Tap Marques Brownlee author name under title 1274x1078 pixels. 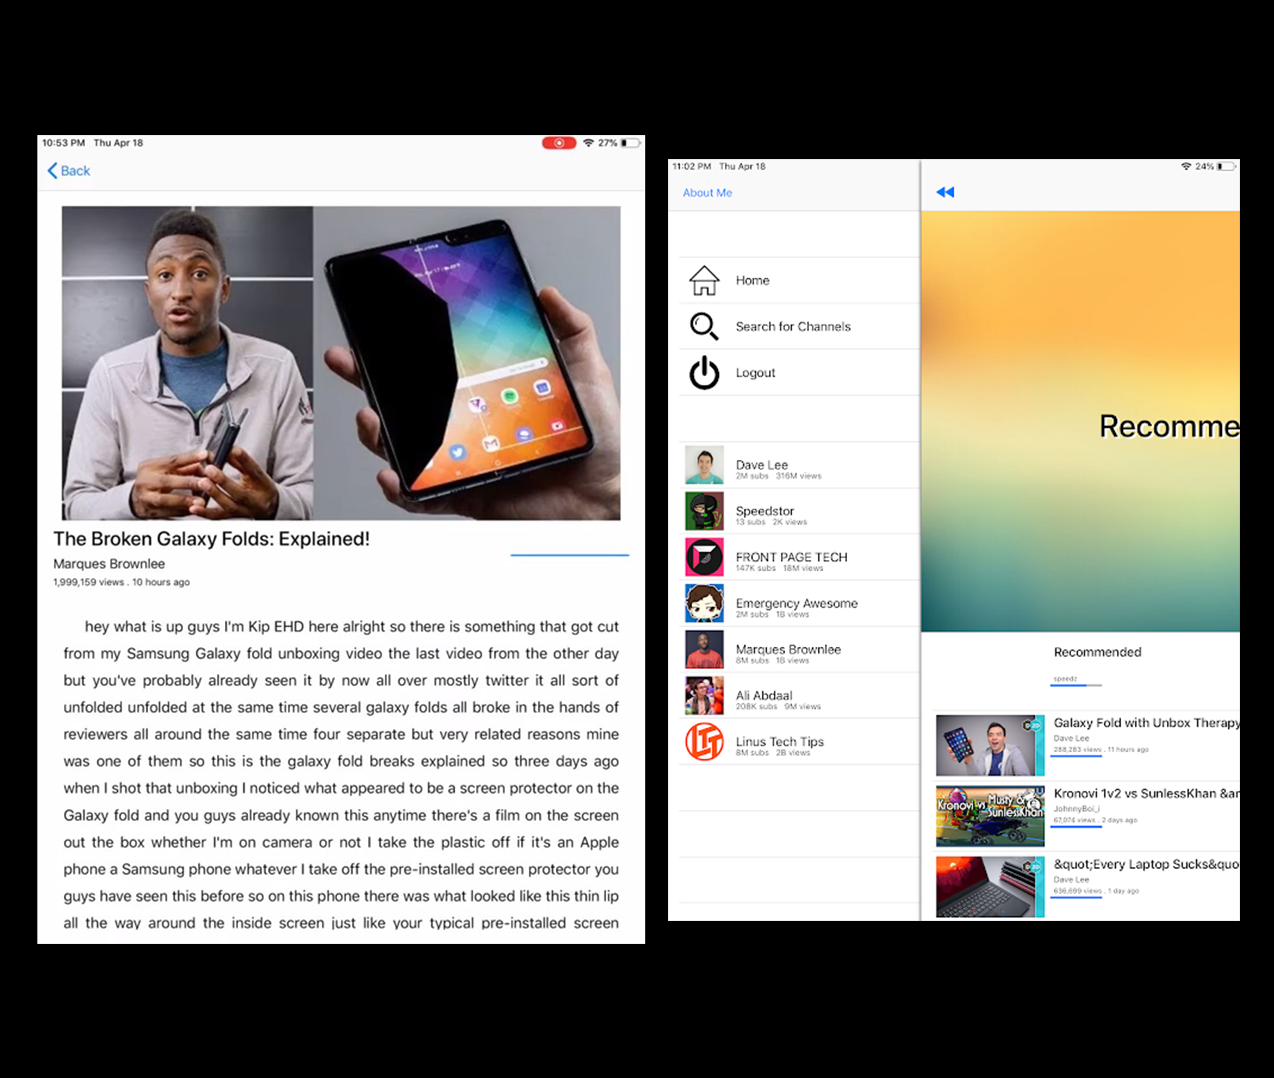pos(109,564)
